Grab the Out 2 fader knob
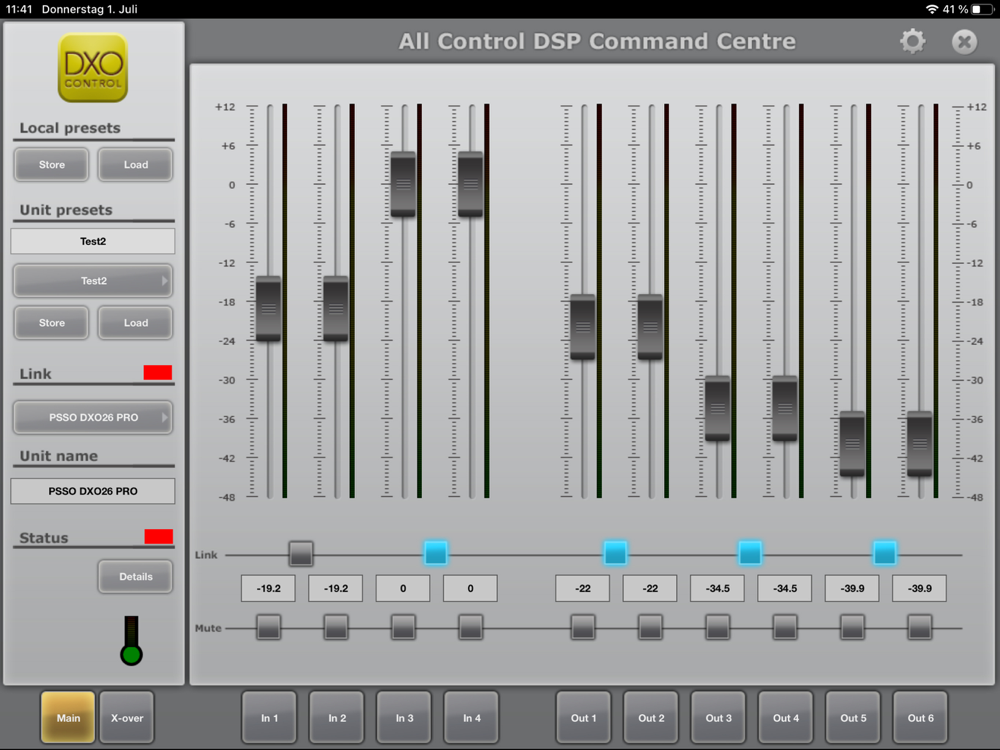 651,327
